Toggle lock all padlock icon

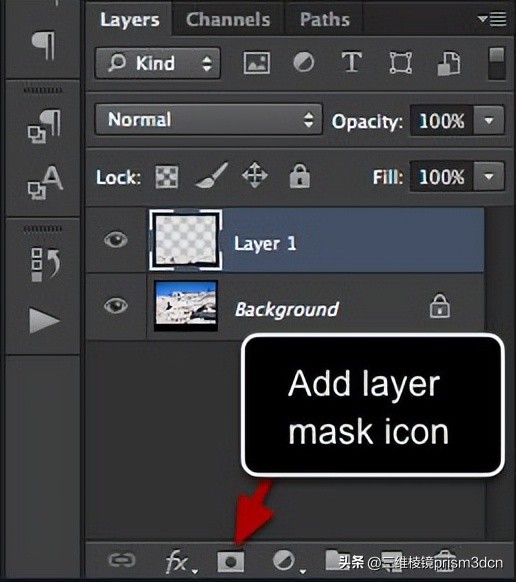[300, 176]
